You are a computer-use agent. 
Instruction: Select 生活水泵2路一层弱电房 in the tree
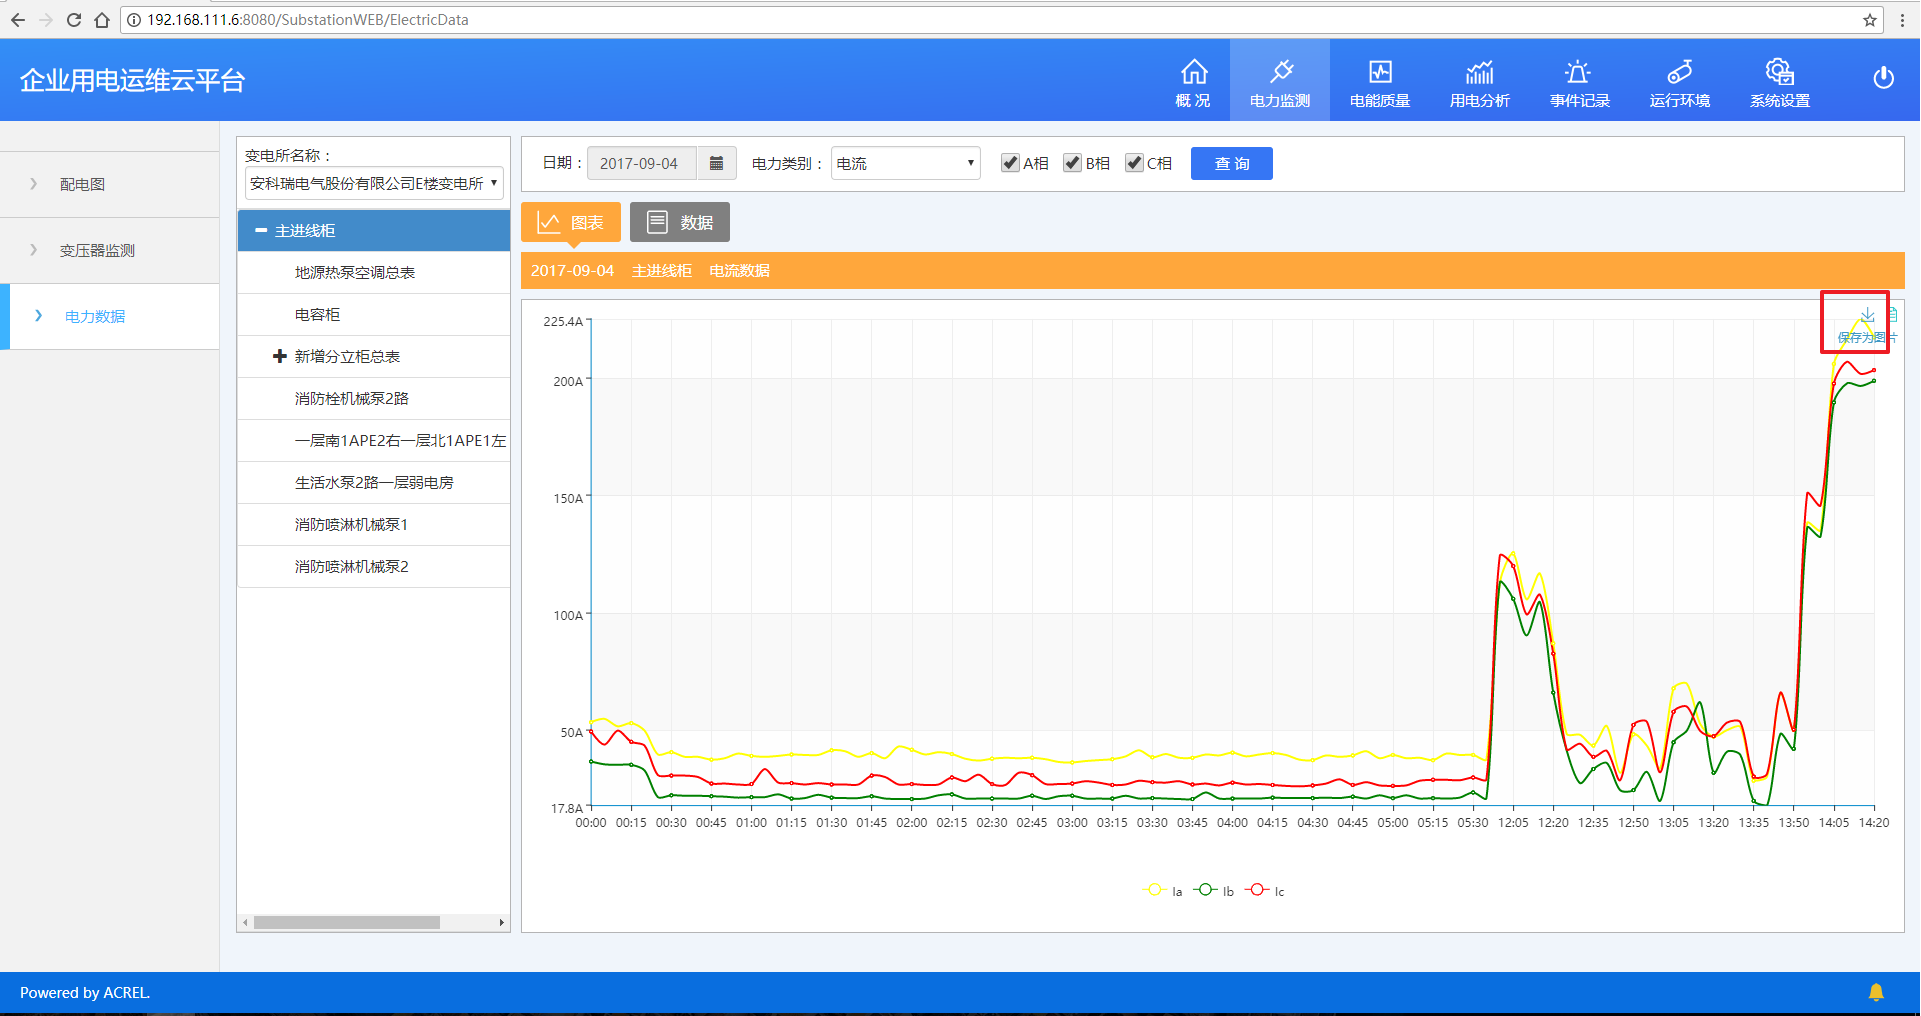coord(374,482)
